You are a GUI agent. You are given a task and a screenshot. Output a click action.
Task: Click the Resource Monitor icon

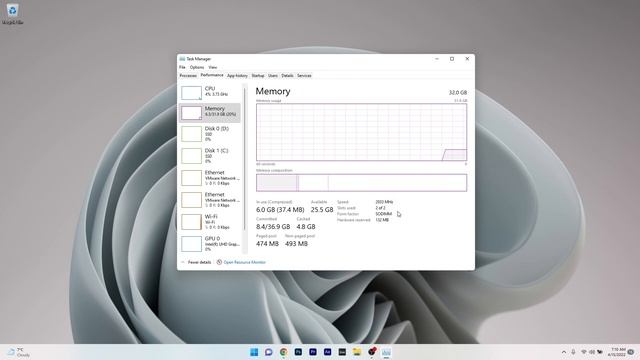(219, 262)
